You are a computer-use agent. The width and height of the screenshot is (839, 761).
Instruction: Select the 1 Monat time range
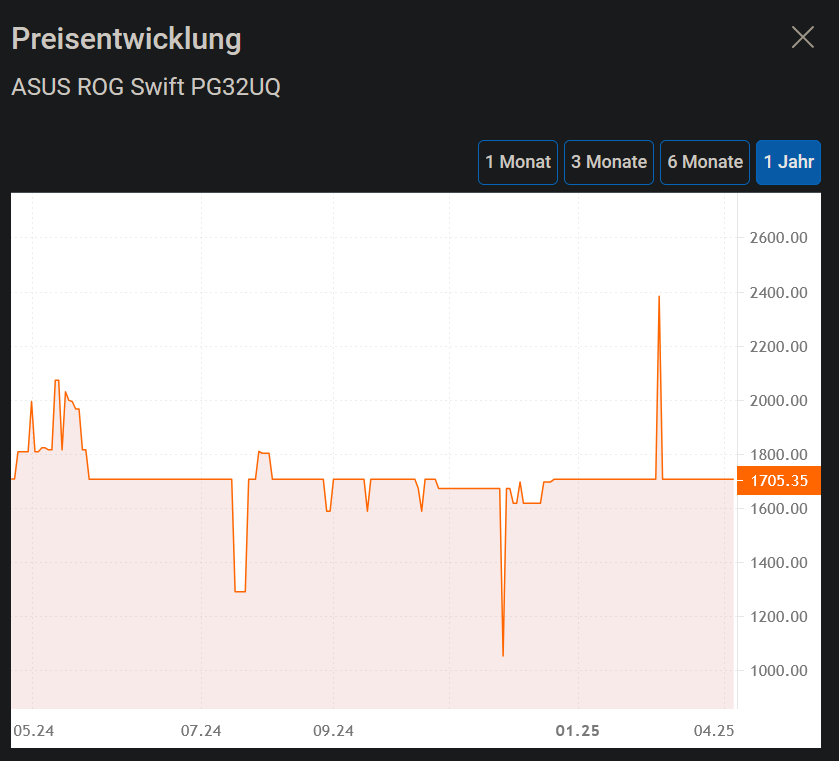pos(517,162)
